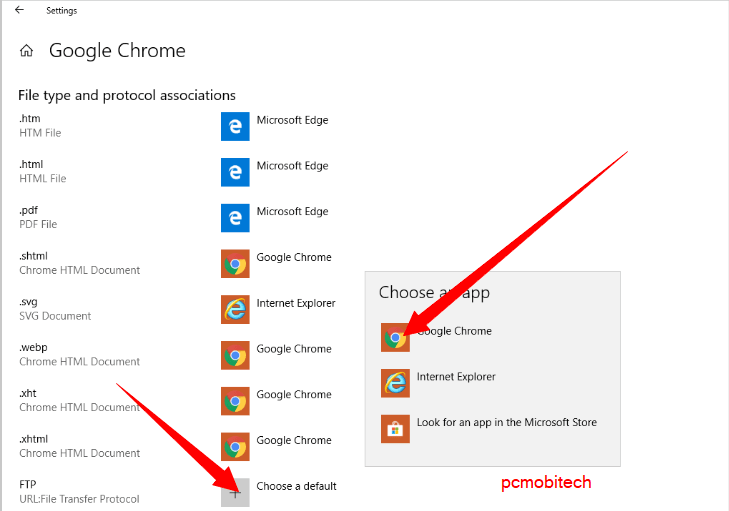Change default app labeled Microsoft Edge for .htm
This screenshot has width=729, height=511.
coord(292,120)
